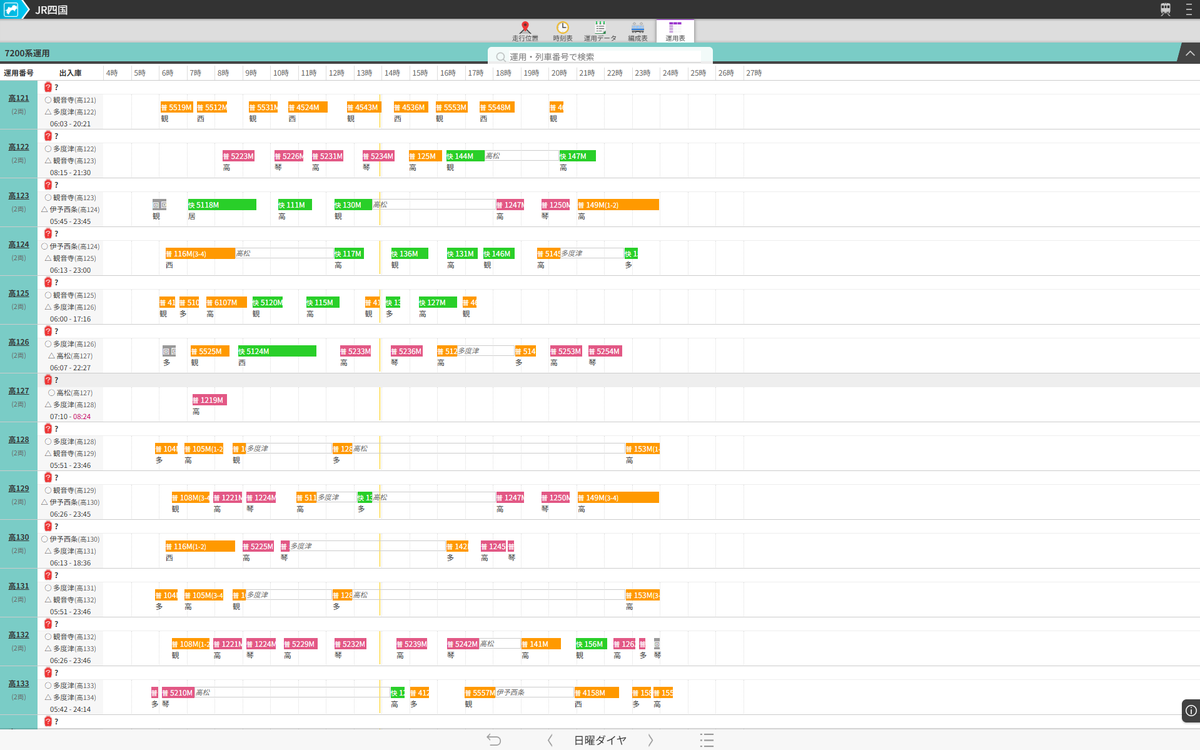The image size is (1200, 750).
Task: Open operation 高127 link
Action: [x=19, y=392]
